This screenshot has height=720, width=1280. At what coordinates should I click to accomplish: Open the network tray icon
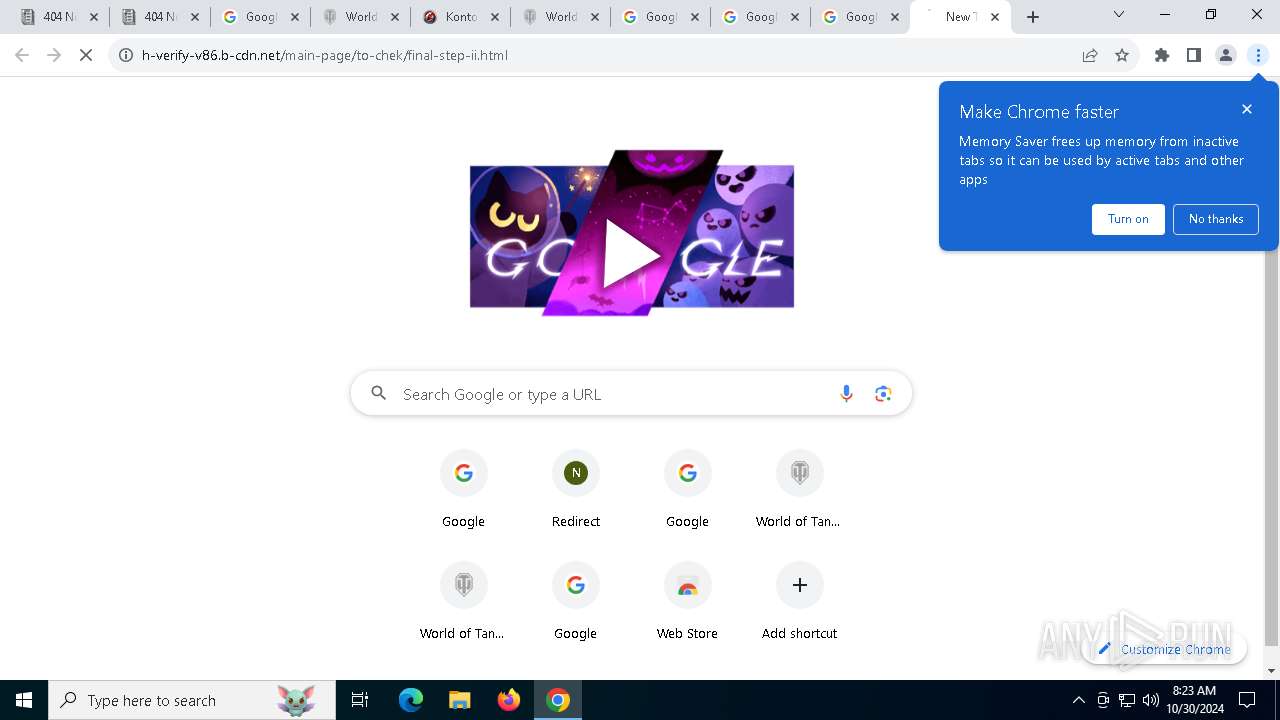coord(1126,700)
